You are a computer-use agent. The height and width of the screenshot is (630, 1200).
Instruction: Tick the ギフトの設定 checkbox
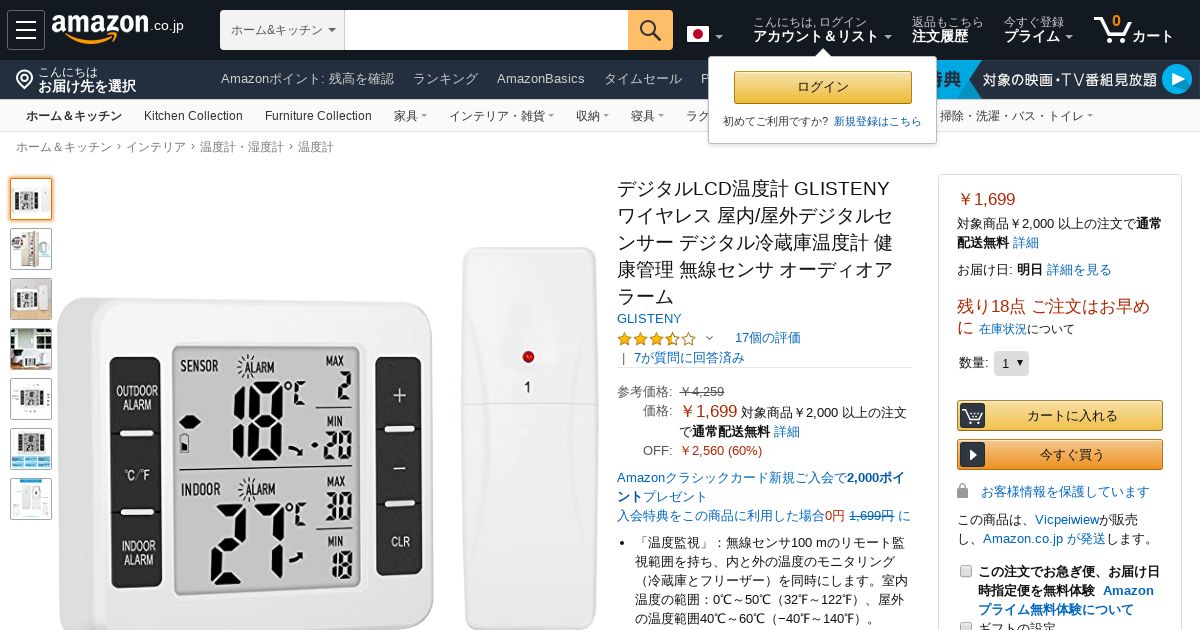click(x=966, y=627)
